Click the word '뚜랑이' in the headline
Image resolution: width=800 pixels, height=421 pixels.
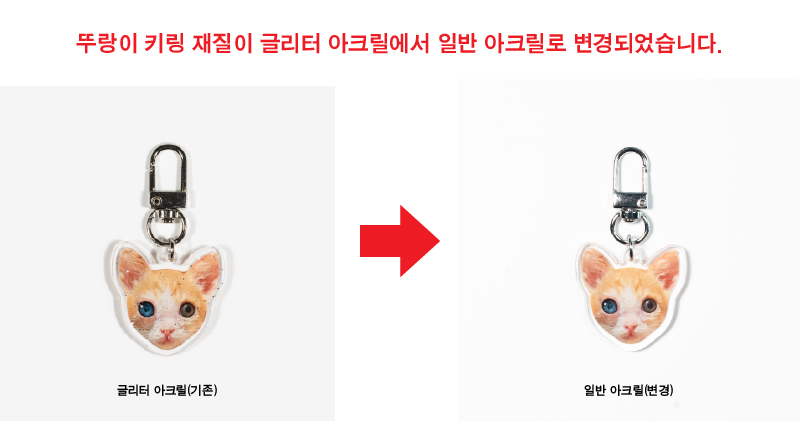(107, 43)
